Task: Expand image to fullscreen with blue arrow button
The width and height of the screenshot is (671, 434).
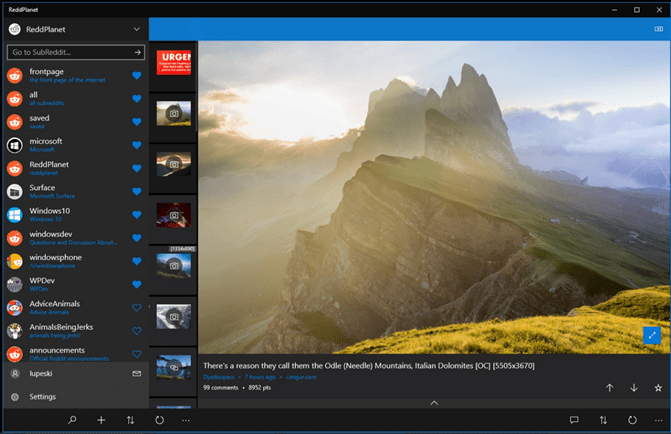Action: click(x=652, y=336)
